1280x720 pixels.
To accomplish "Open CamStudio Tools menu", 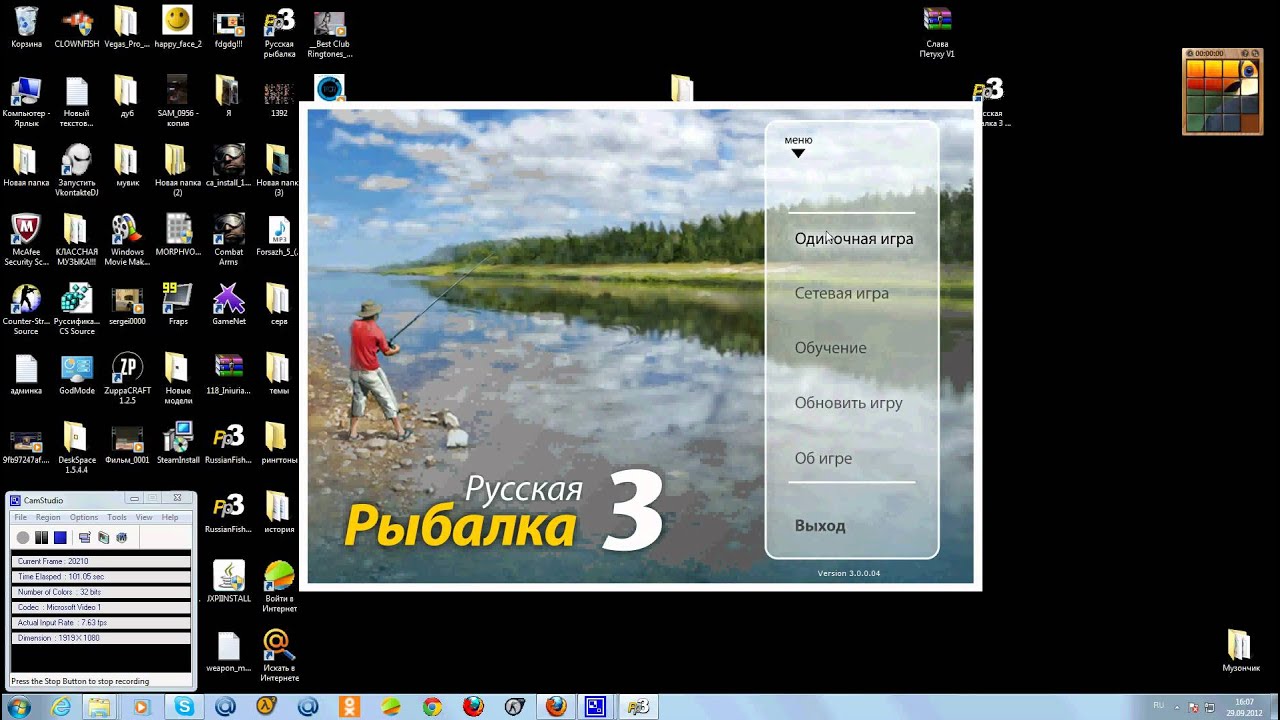I will point(117,517).
